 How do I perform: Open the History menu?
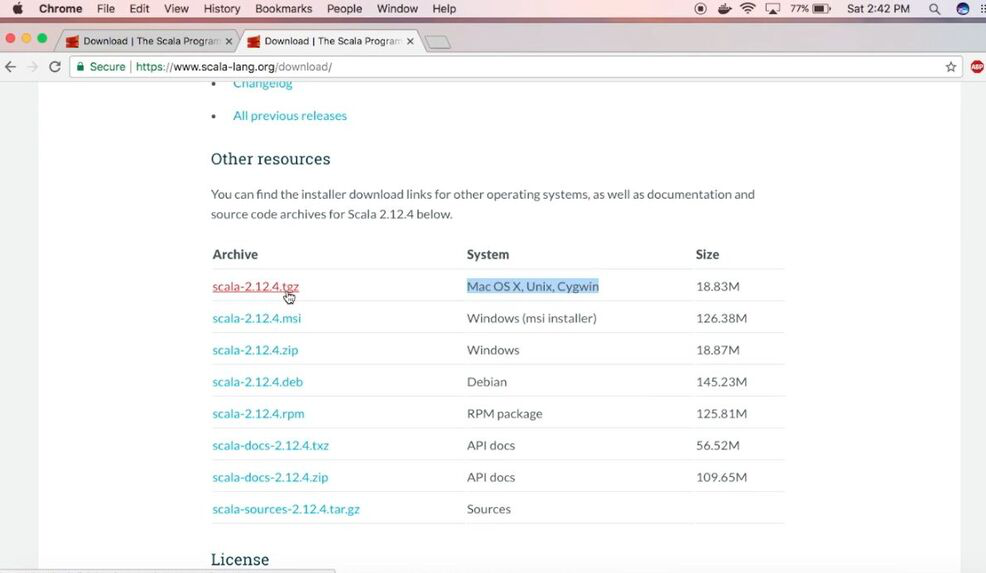point(221,9)
